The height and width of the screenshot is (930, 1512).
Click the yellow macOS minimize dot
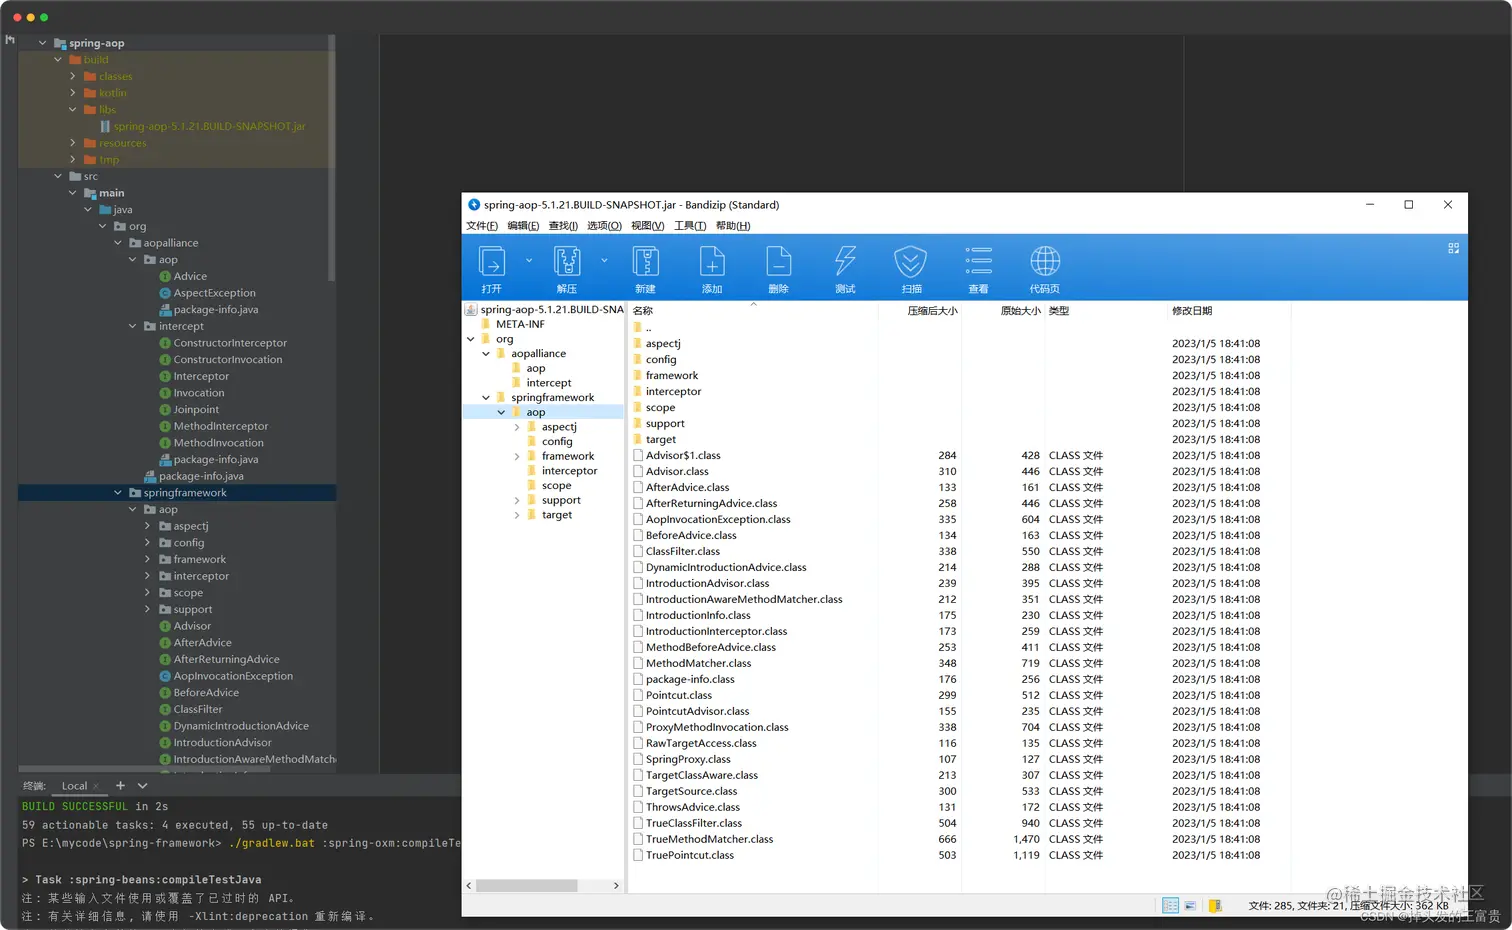tap(30, 17)
